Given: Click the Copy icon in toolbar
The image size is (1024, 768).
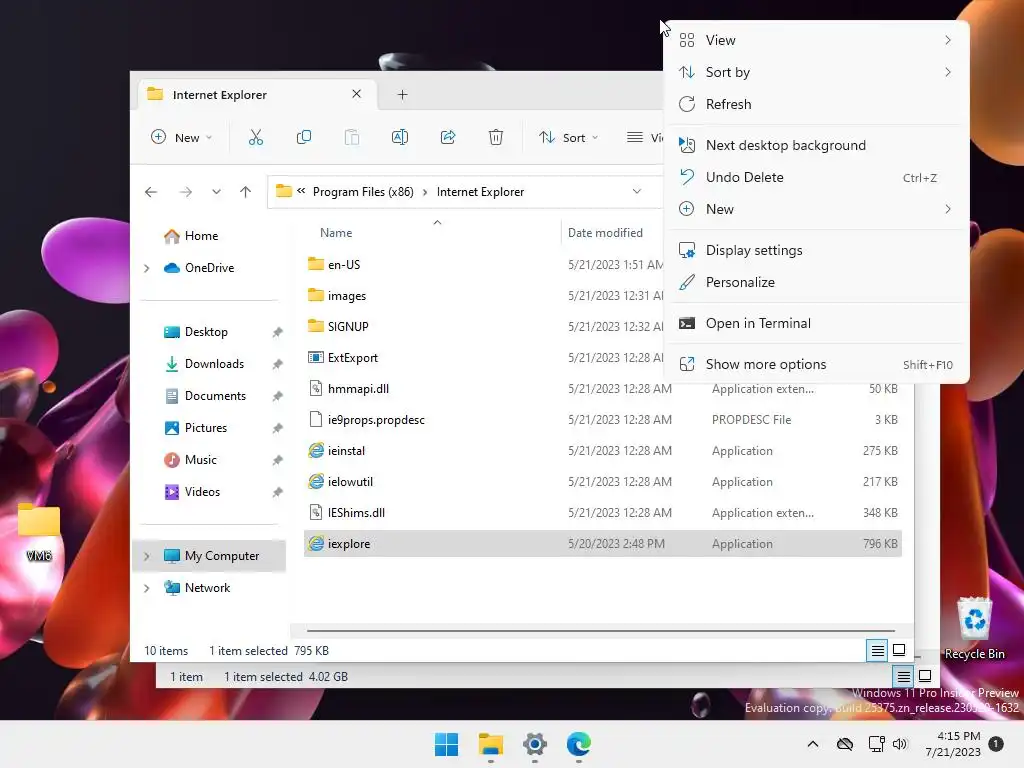Looking at the screenshot, I should tap(304, 137).
